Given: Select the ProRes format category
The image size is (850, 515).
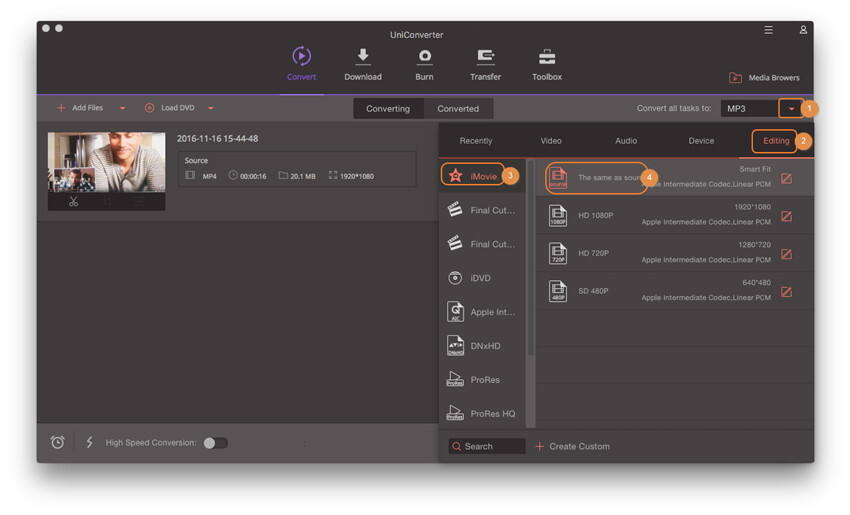Looking at the screenshot, I should click(480, 379).
